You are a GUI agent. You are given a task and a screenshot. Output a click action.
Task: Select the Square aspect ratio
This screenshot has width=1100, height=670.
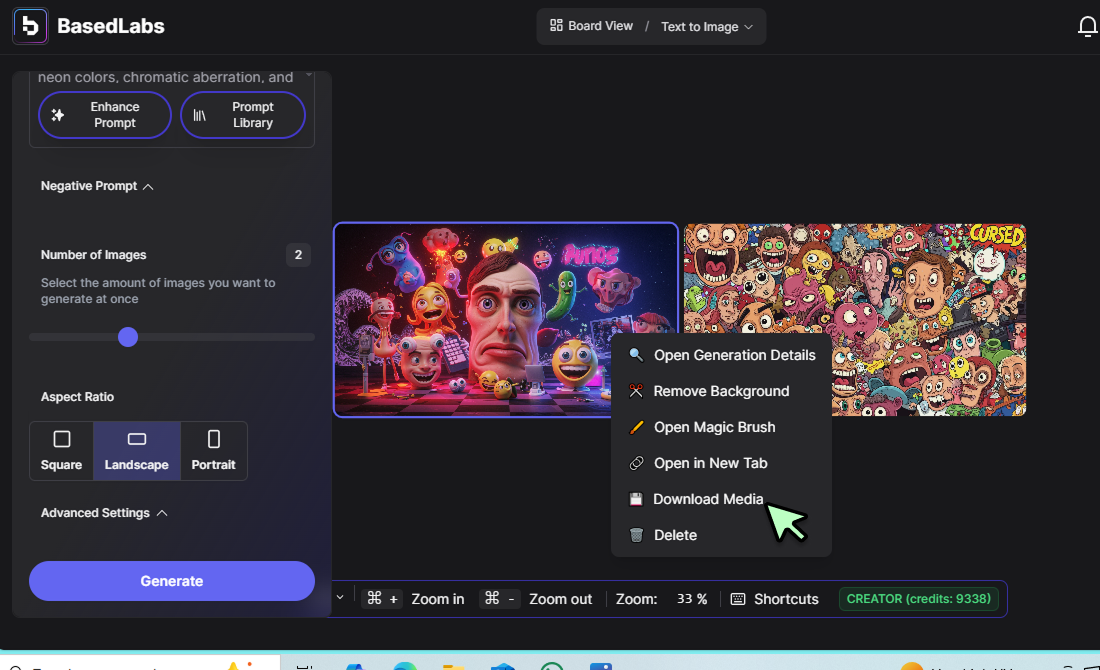pos(62,450)
